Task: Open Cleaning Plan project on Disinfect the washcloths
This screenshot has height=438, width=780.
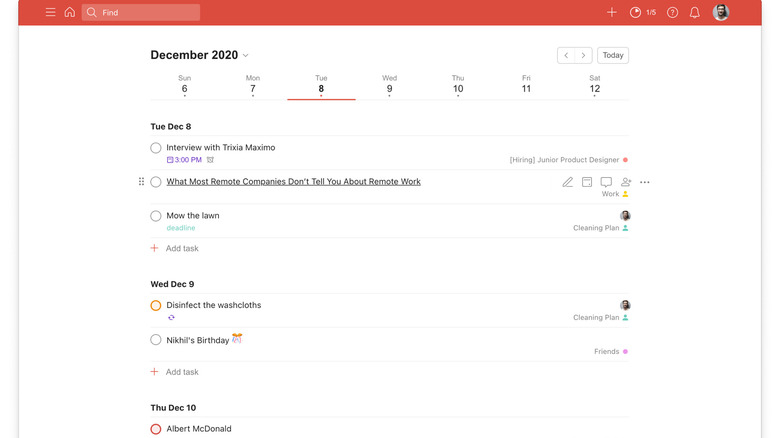Action: (x=600, y=318)
